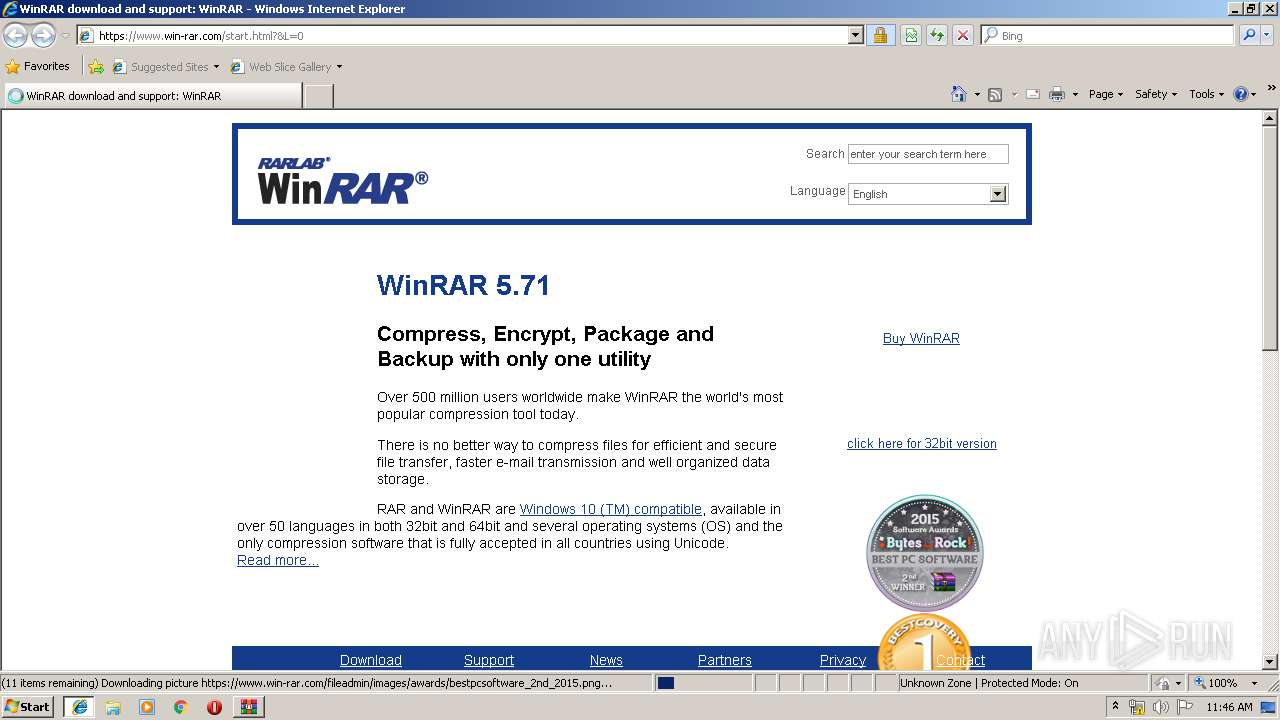The image size is (1280, 720).
Task: Start a Bing search with the magnifier button
Action: (1249, 35)
